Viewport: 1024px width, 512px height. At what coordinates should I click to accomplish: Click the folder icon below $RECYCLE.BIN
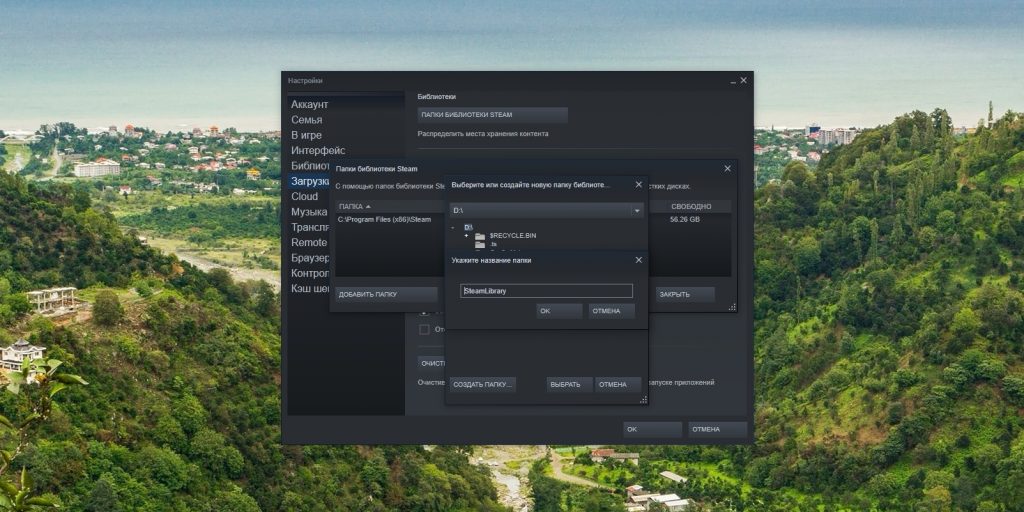tap(480, 245)
